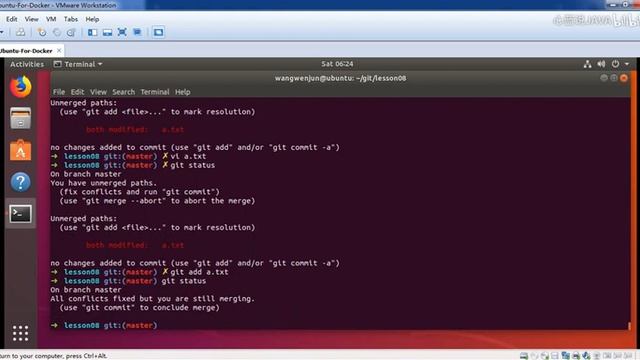Click the 'git add a.txt' command text
Image resolution: width=640 pixels, height=360 pixels.
(199, 272)
